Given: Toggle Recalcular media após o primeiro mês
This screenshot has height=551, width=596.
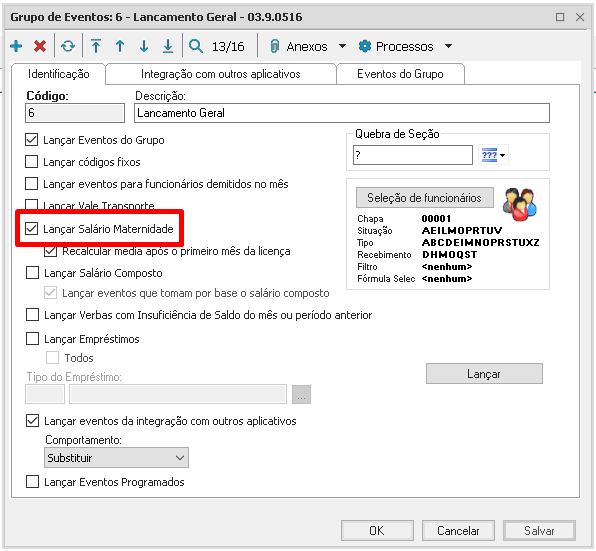Looking at the screenshot, I should (x=51, y=251).
